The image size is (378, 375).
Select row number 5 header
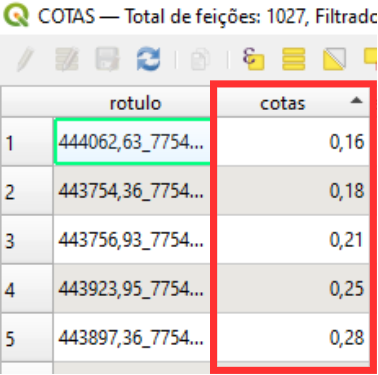tap(27, 338)
